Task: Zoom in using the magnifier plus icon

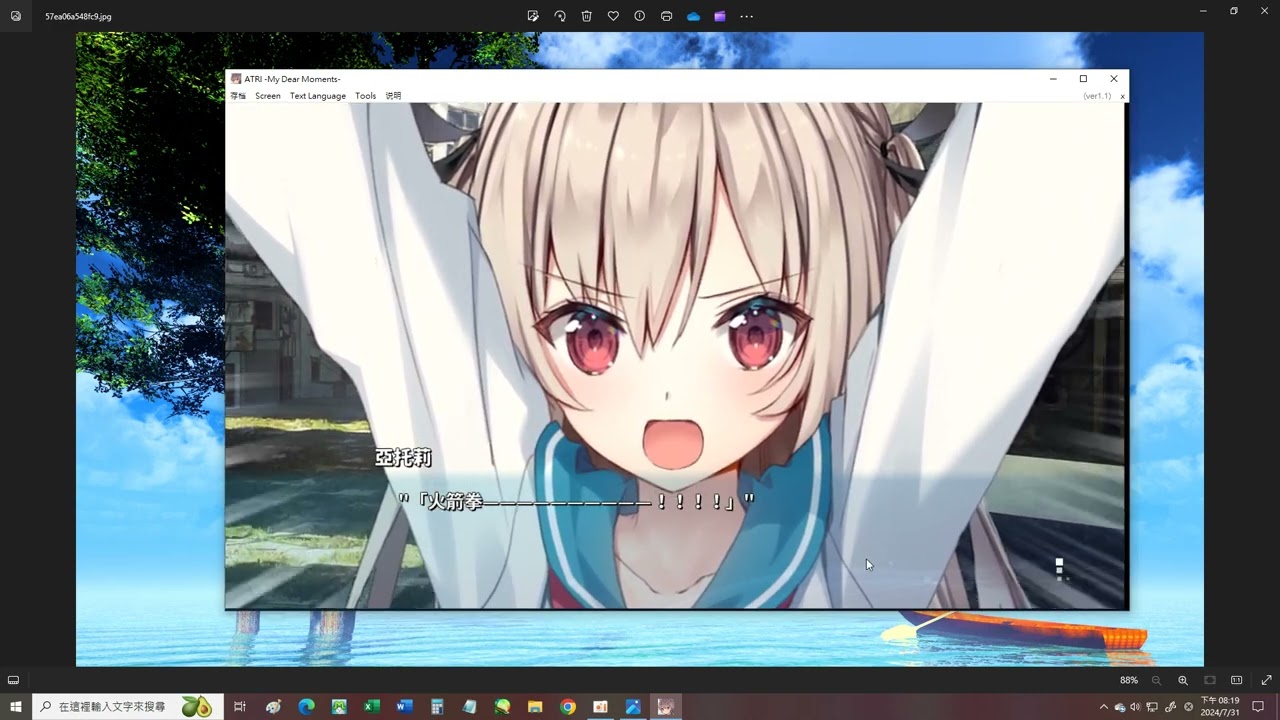Action: 1183,680
